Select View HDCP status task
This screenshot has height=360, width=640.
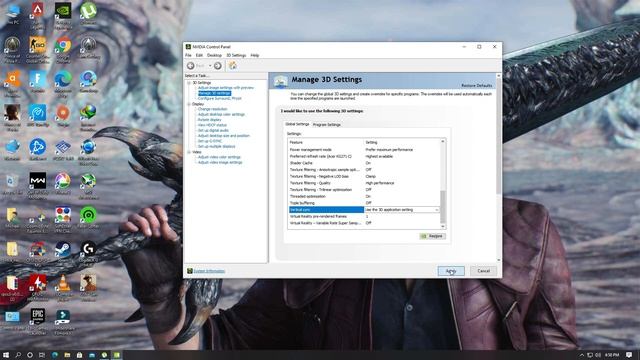(212, 125)
